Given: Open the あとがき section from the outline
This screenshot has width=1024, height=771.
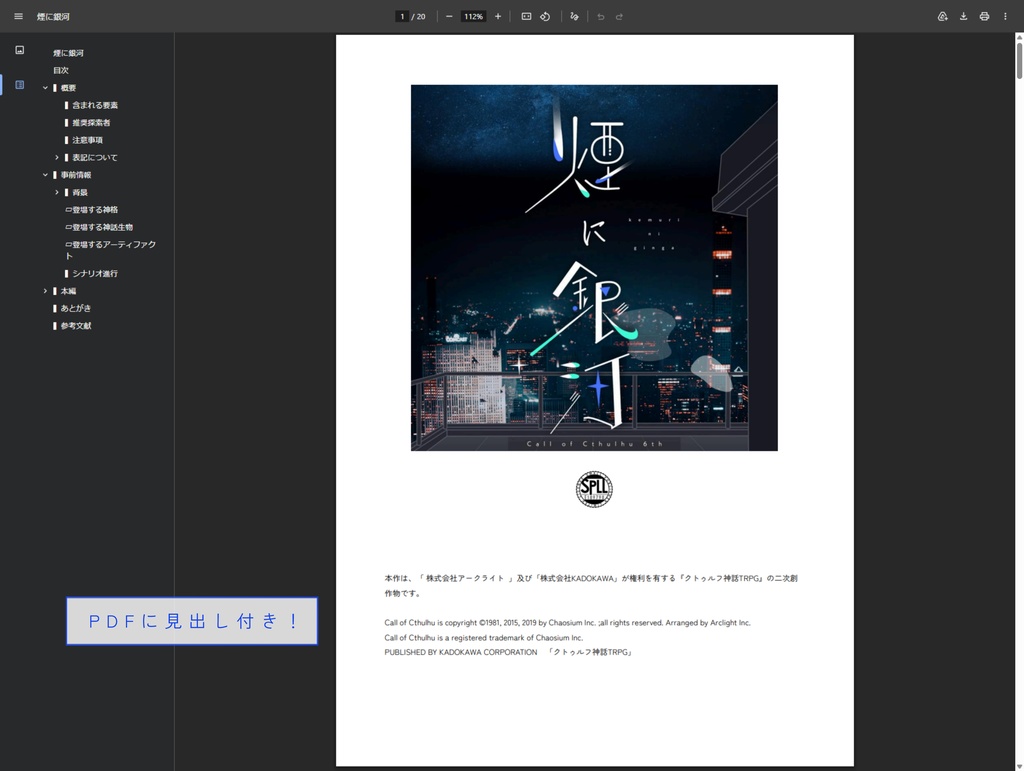Looking at the screenshot, I should click(77, 308).
